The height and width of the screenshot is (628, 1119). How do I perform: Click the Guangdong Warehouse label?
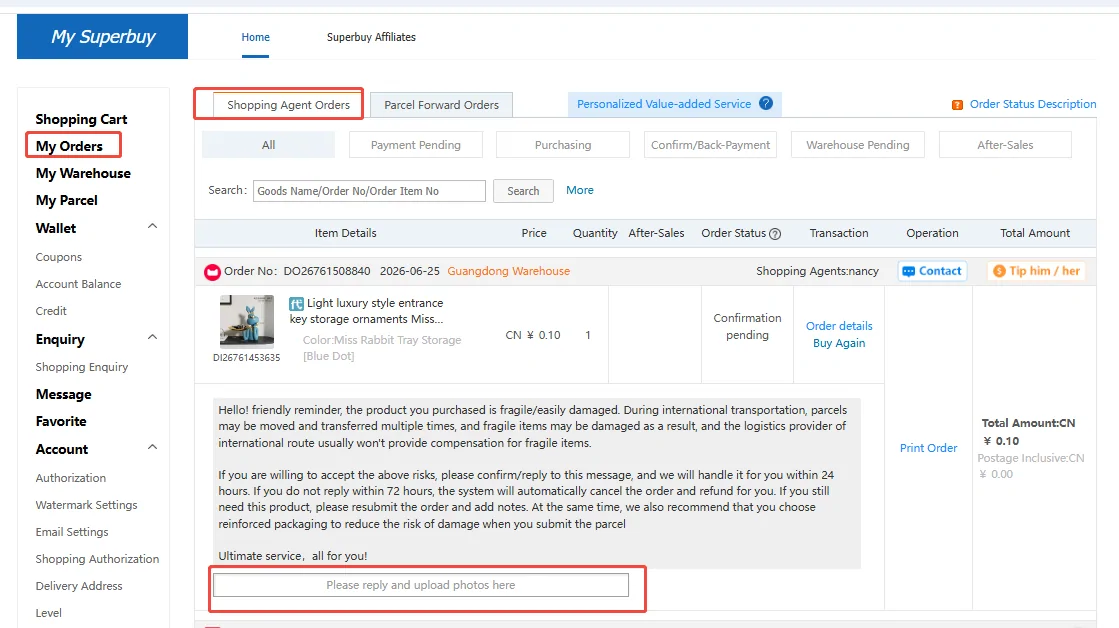click(509, 271)
